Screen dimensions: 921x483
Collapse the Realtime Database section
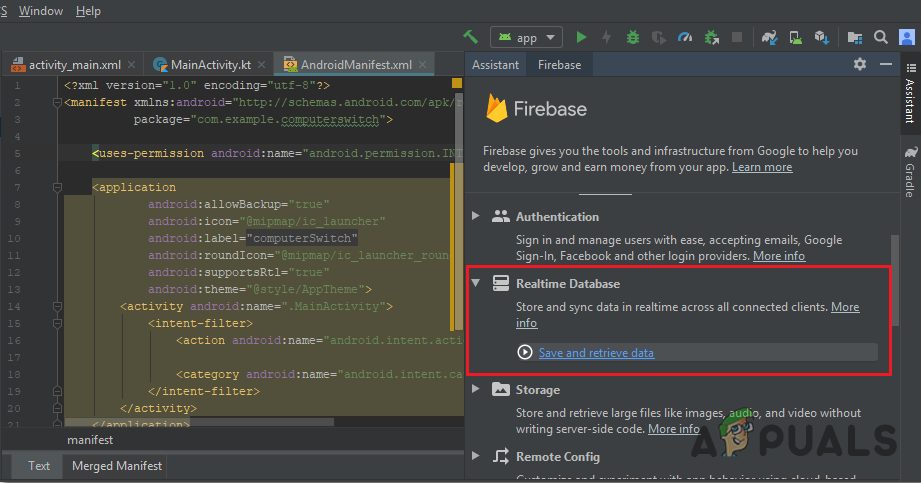pos(476,284)
